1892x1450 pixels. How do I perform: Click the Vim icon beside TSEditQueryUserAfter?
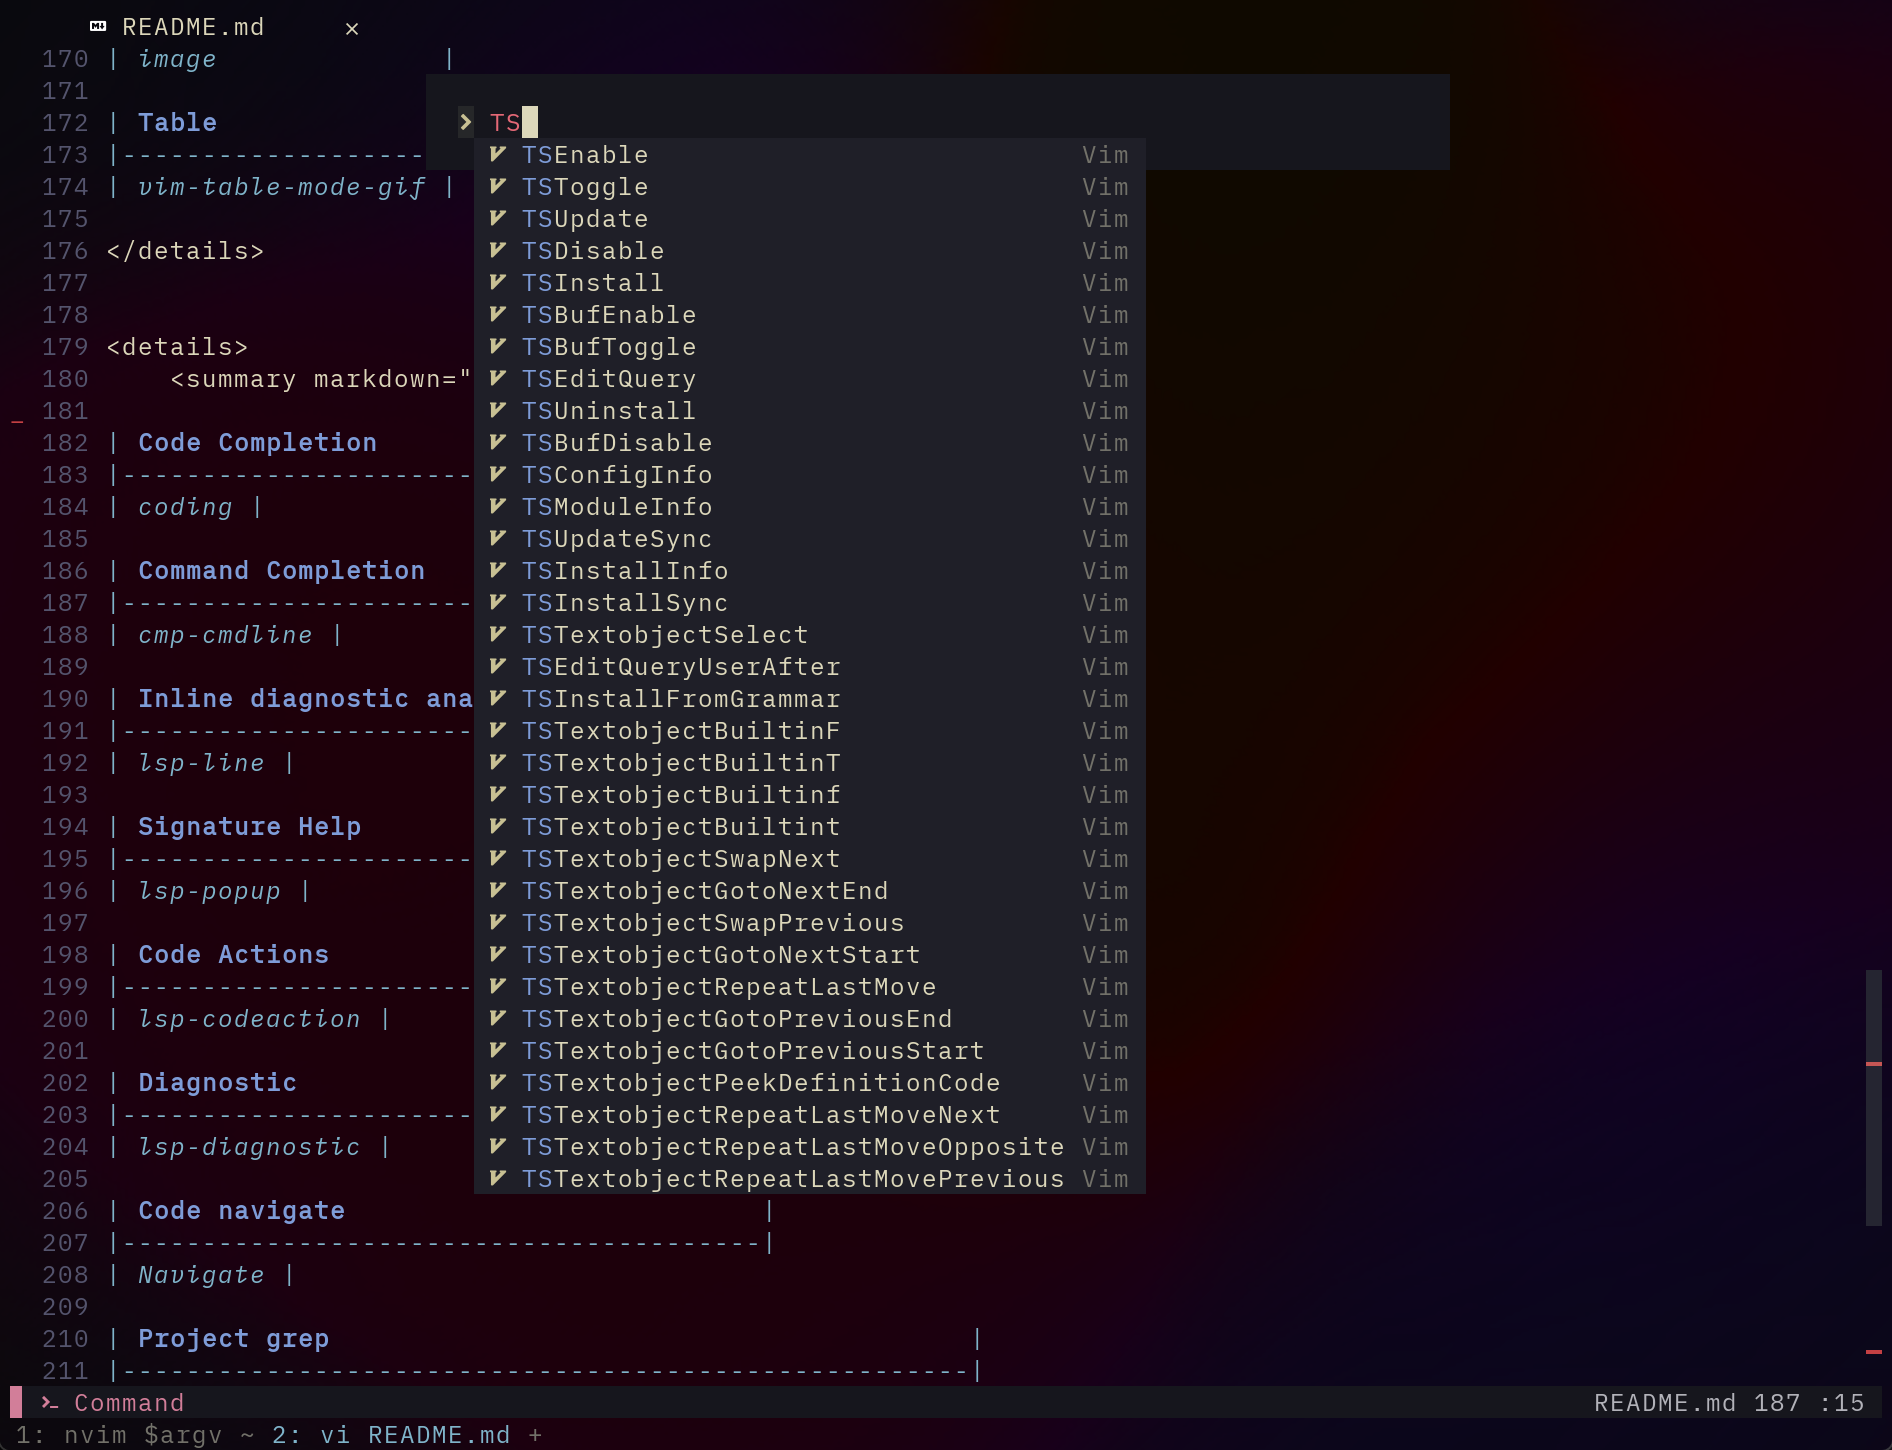(498, 666)
